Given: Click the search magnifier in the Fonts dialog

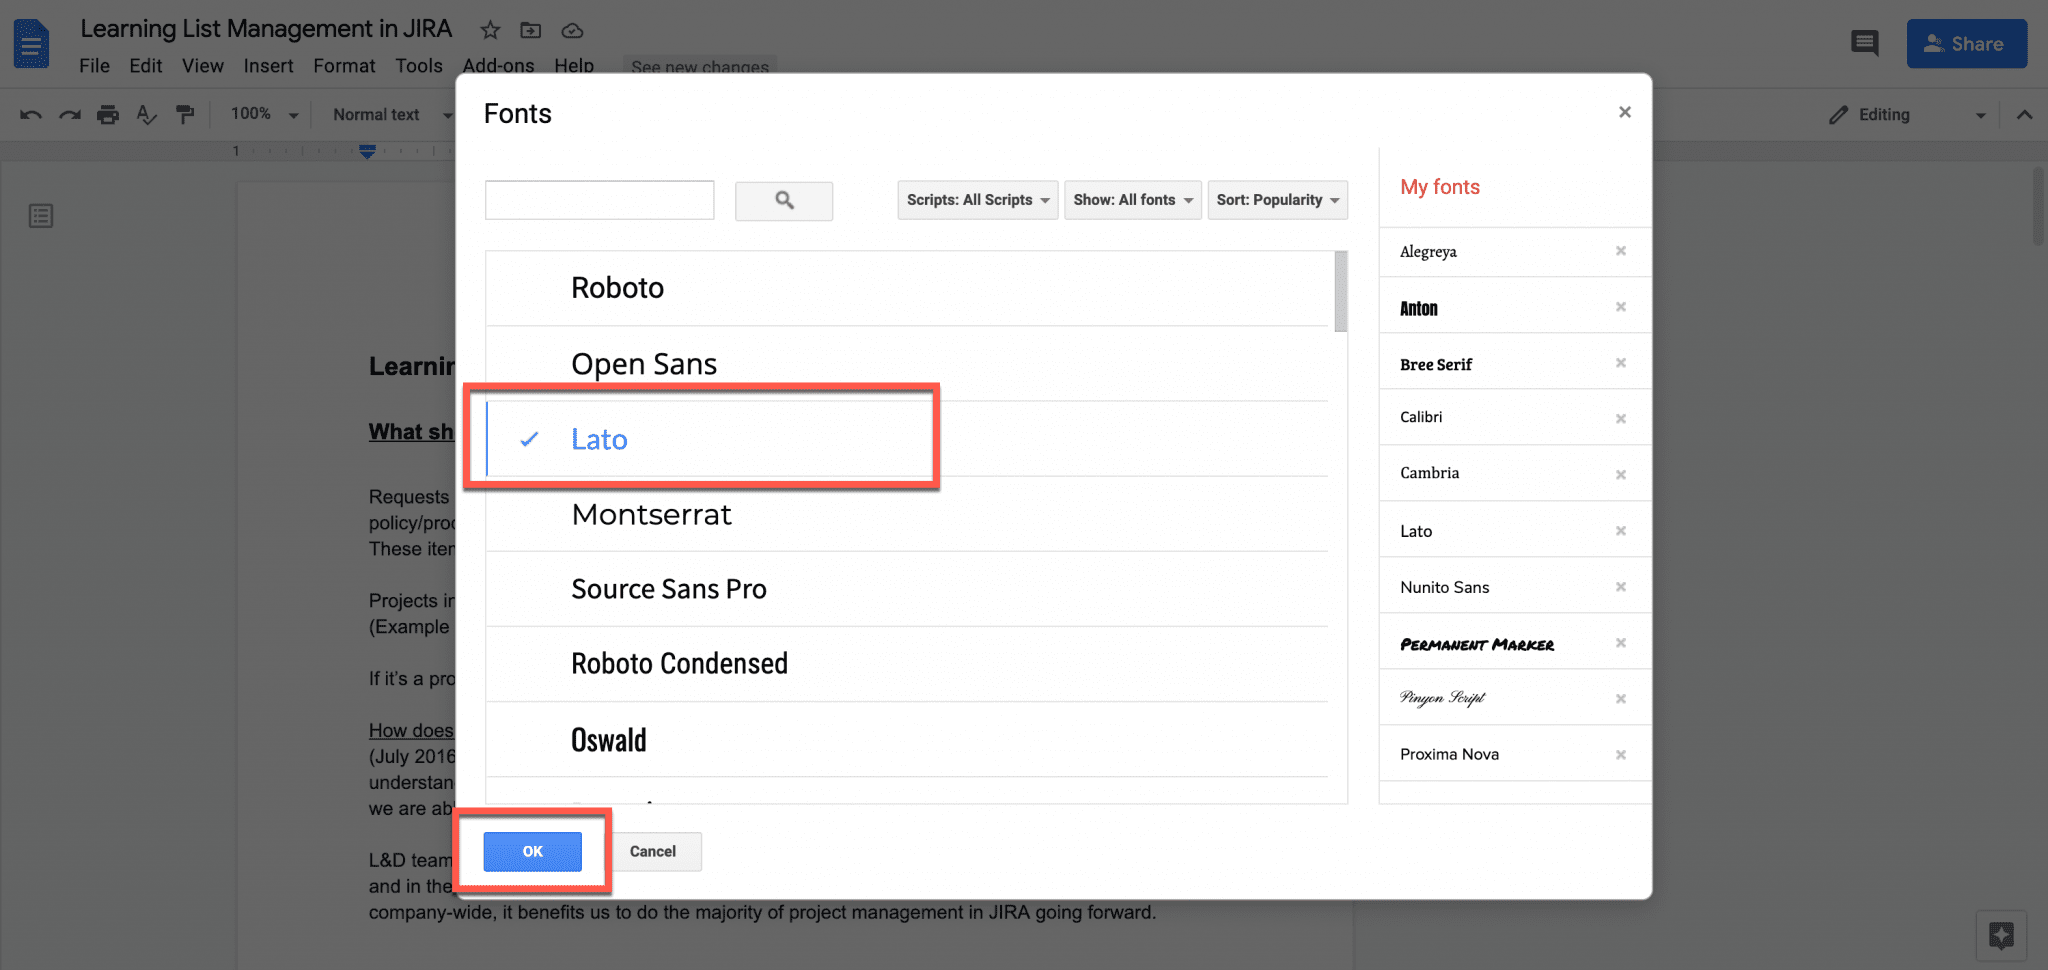Looking at the screenshot, I should 784,200.
